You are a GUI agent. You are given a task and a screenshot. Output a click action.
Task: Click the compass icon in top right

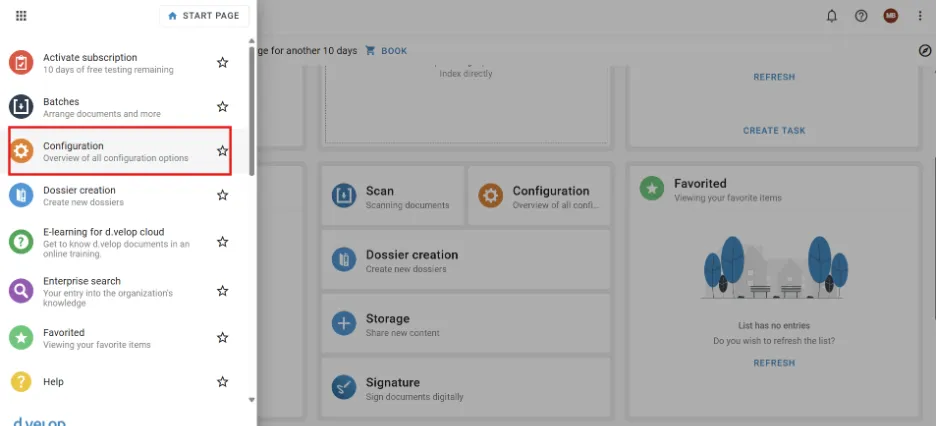point(925,51)
